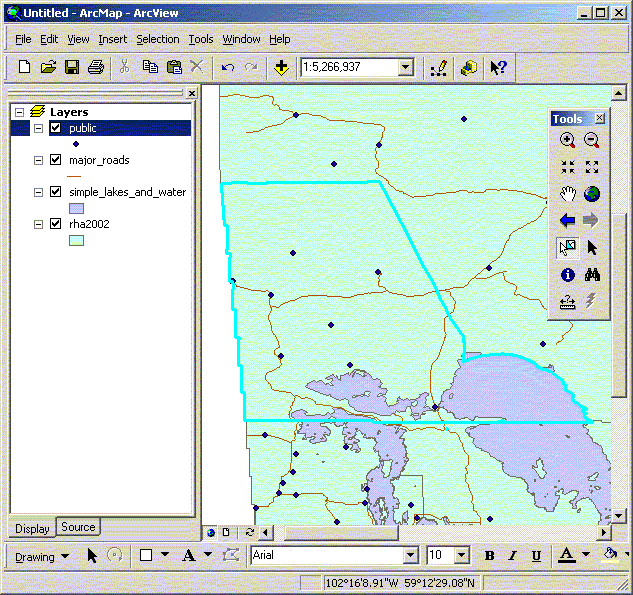The image size is (633, 595).
Task: Click the Add Data button
Action: (281, 67)
